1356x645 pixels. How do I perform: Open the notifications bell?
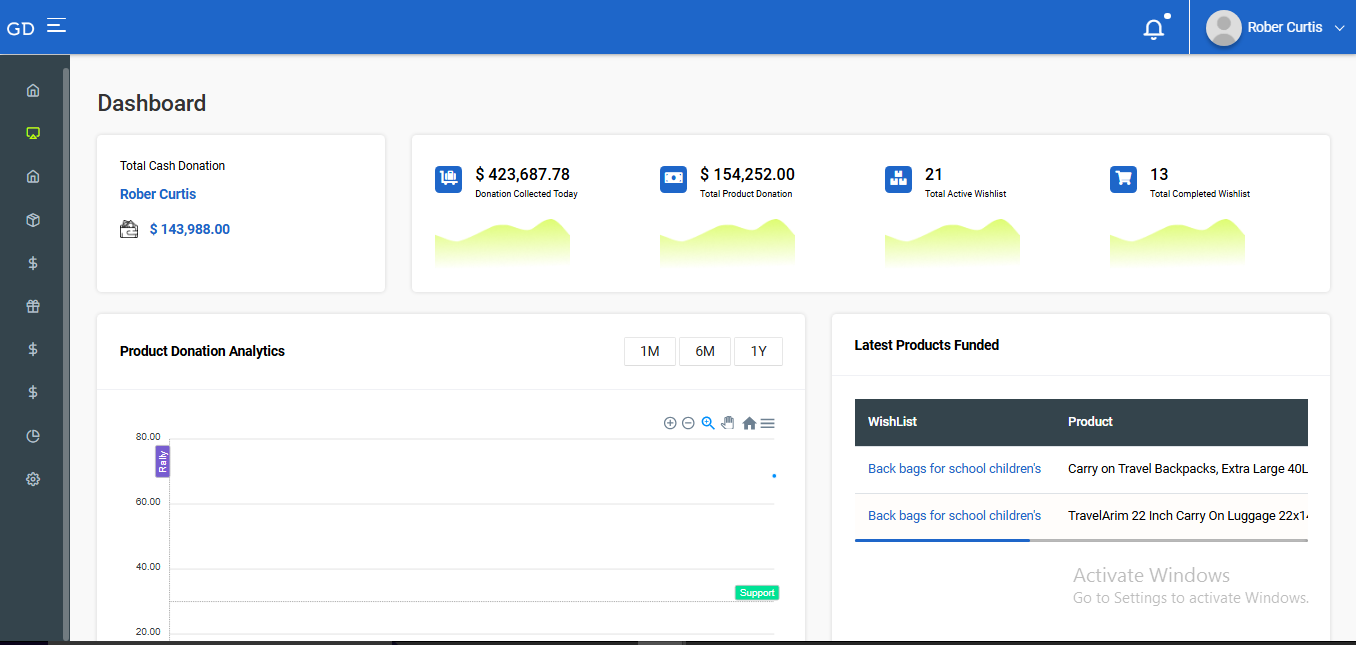pyautogui.click(x=1154, y=29)
